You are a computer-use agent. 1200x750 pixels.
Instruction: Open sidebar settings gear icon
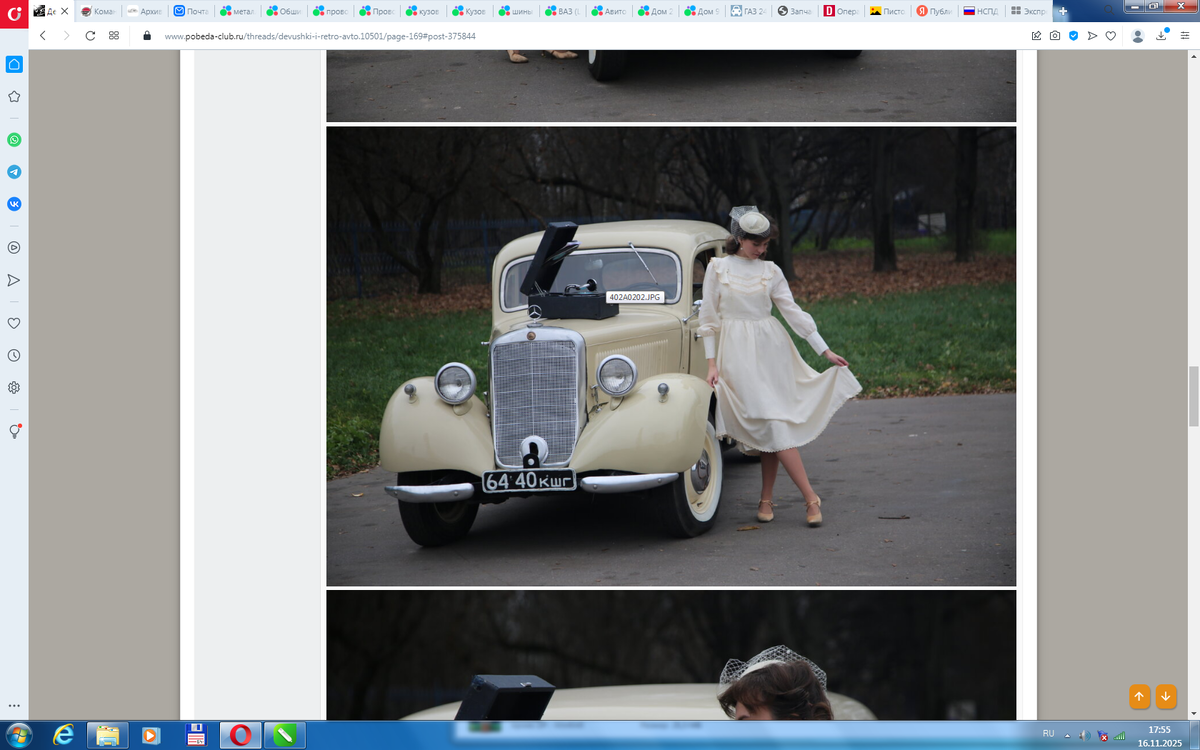[x=14, y=387]
